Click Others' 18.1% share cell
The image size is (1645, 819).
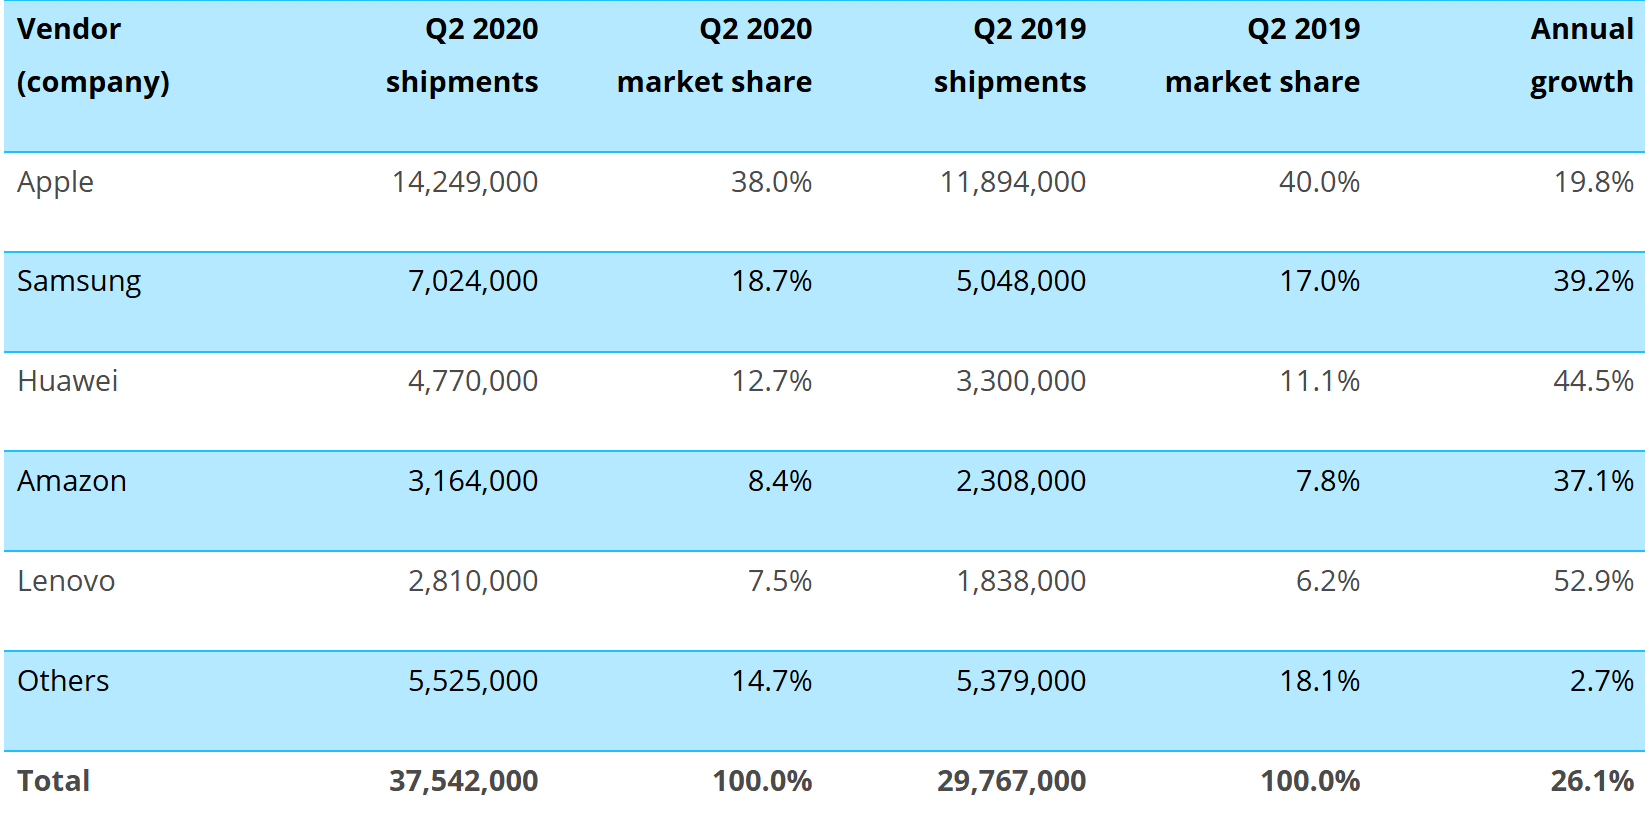pos(1319,681)
